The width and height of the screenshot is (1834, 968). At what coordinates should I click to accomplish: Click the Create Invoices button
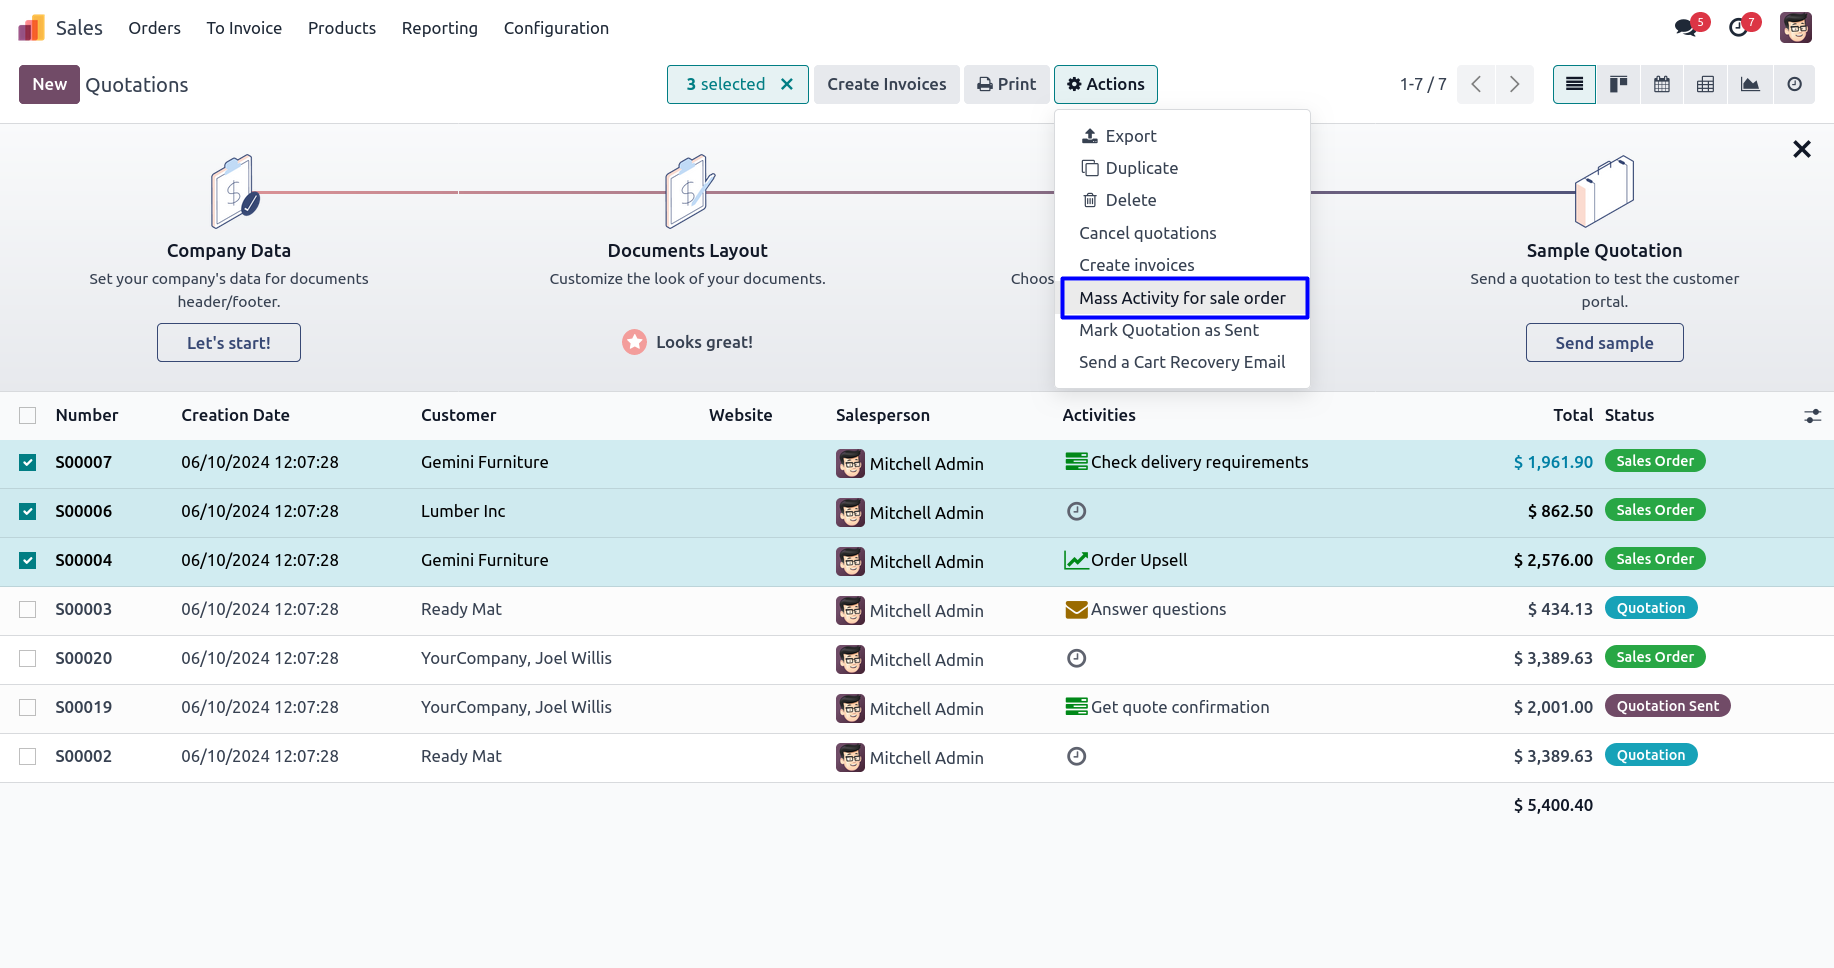(x=886, y=84)
